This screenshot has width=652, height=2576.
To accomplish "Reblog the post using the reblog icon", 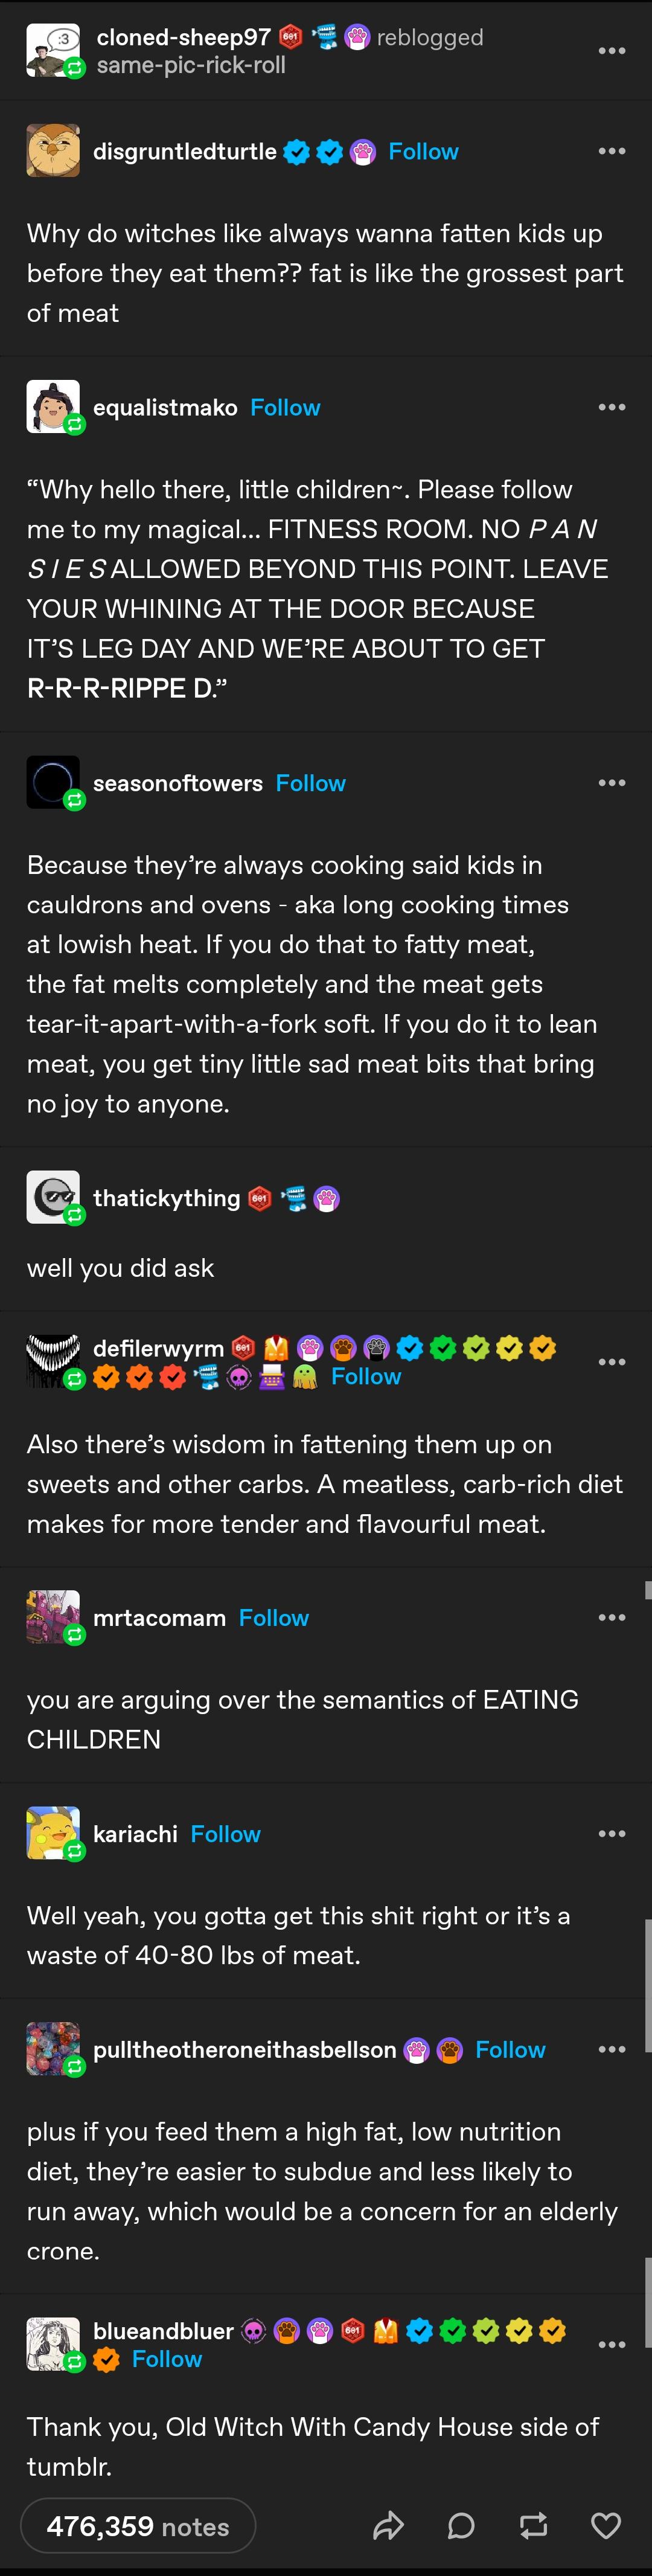I will pos(534,2526).
